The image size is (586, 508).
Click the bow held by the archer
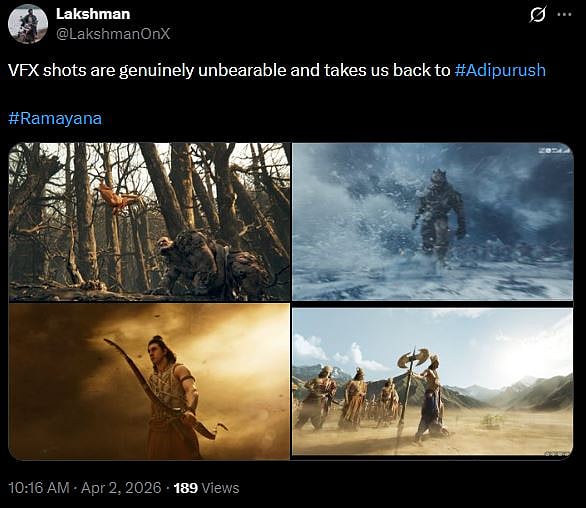[x=164, y=389]
